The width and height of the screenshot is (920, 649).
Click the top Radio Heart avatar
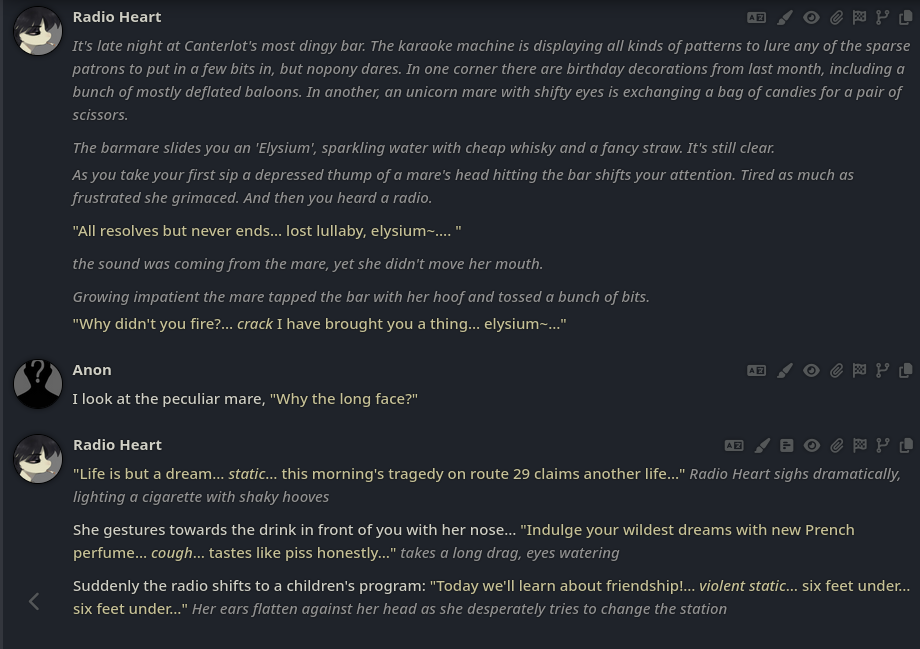pos(38,31)
